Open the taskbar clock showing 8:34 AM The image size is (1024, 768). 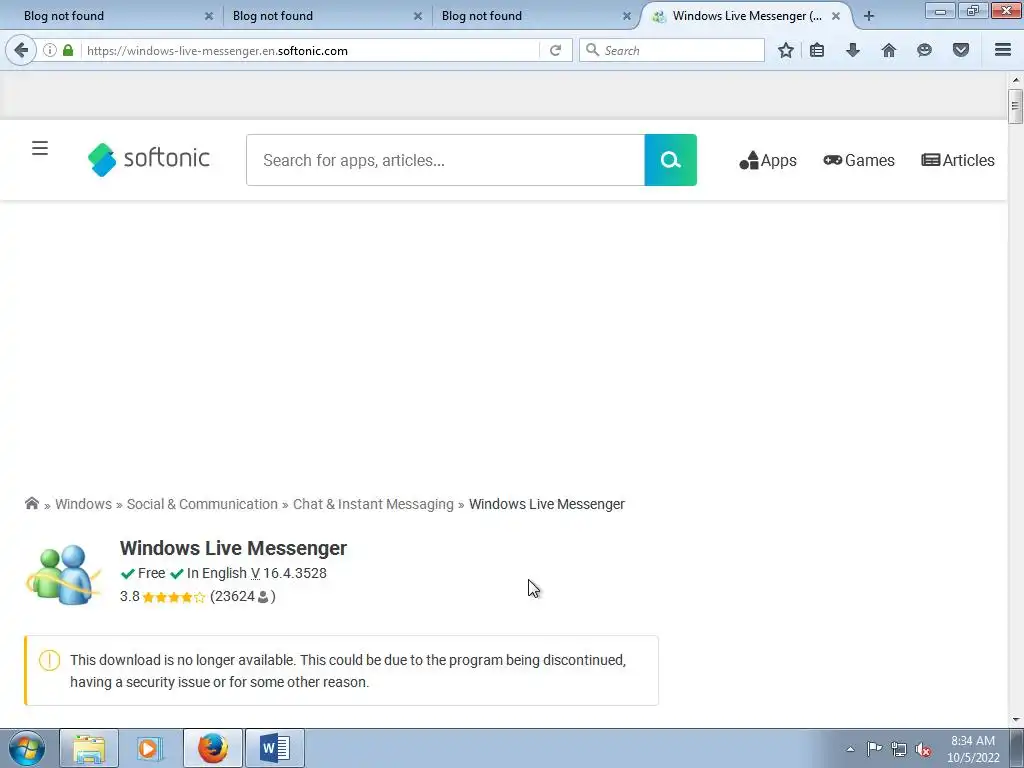point(973,748)
